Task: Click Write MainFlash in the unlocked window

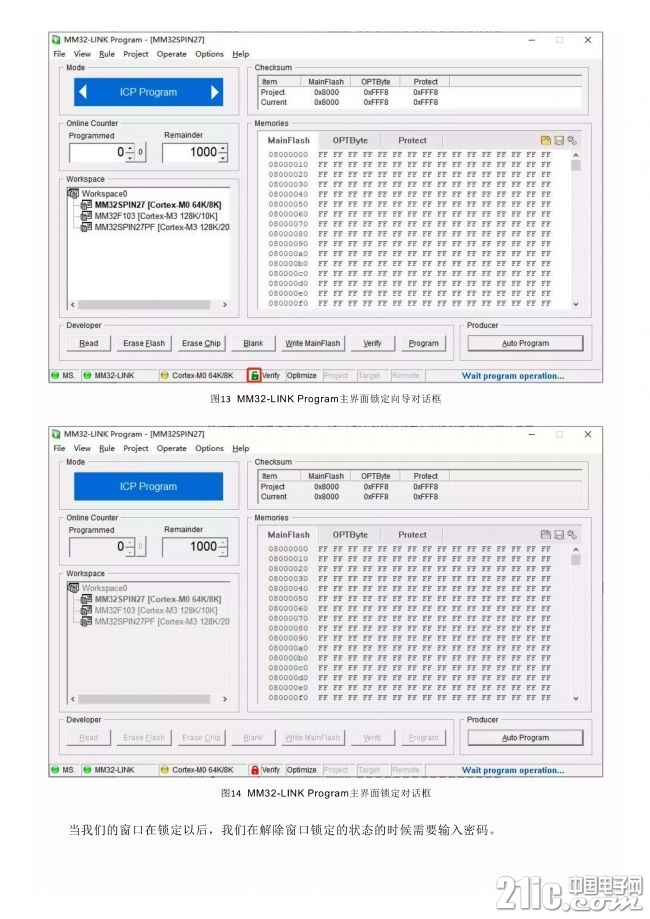Action: 312,343
